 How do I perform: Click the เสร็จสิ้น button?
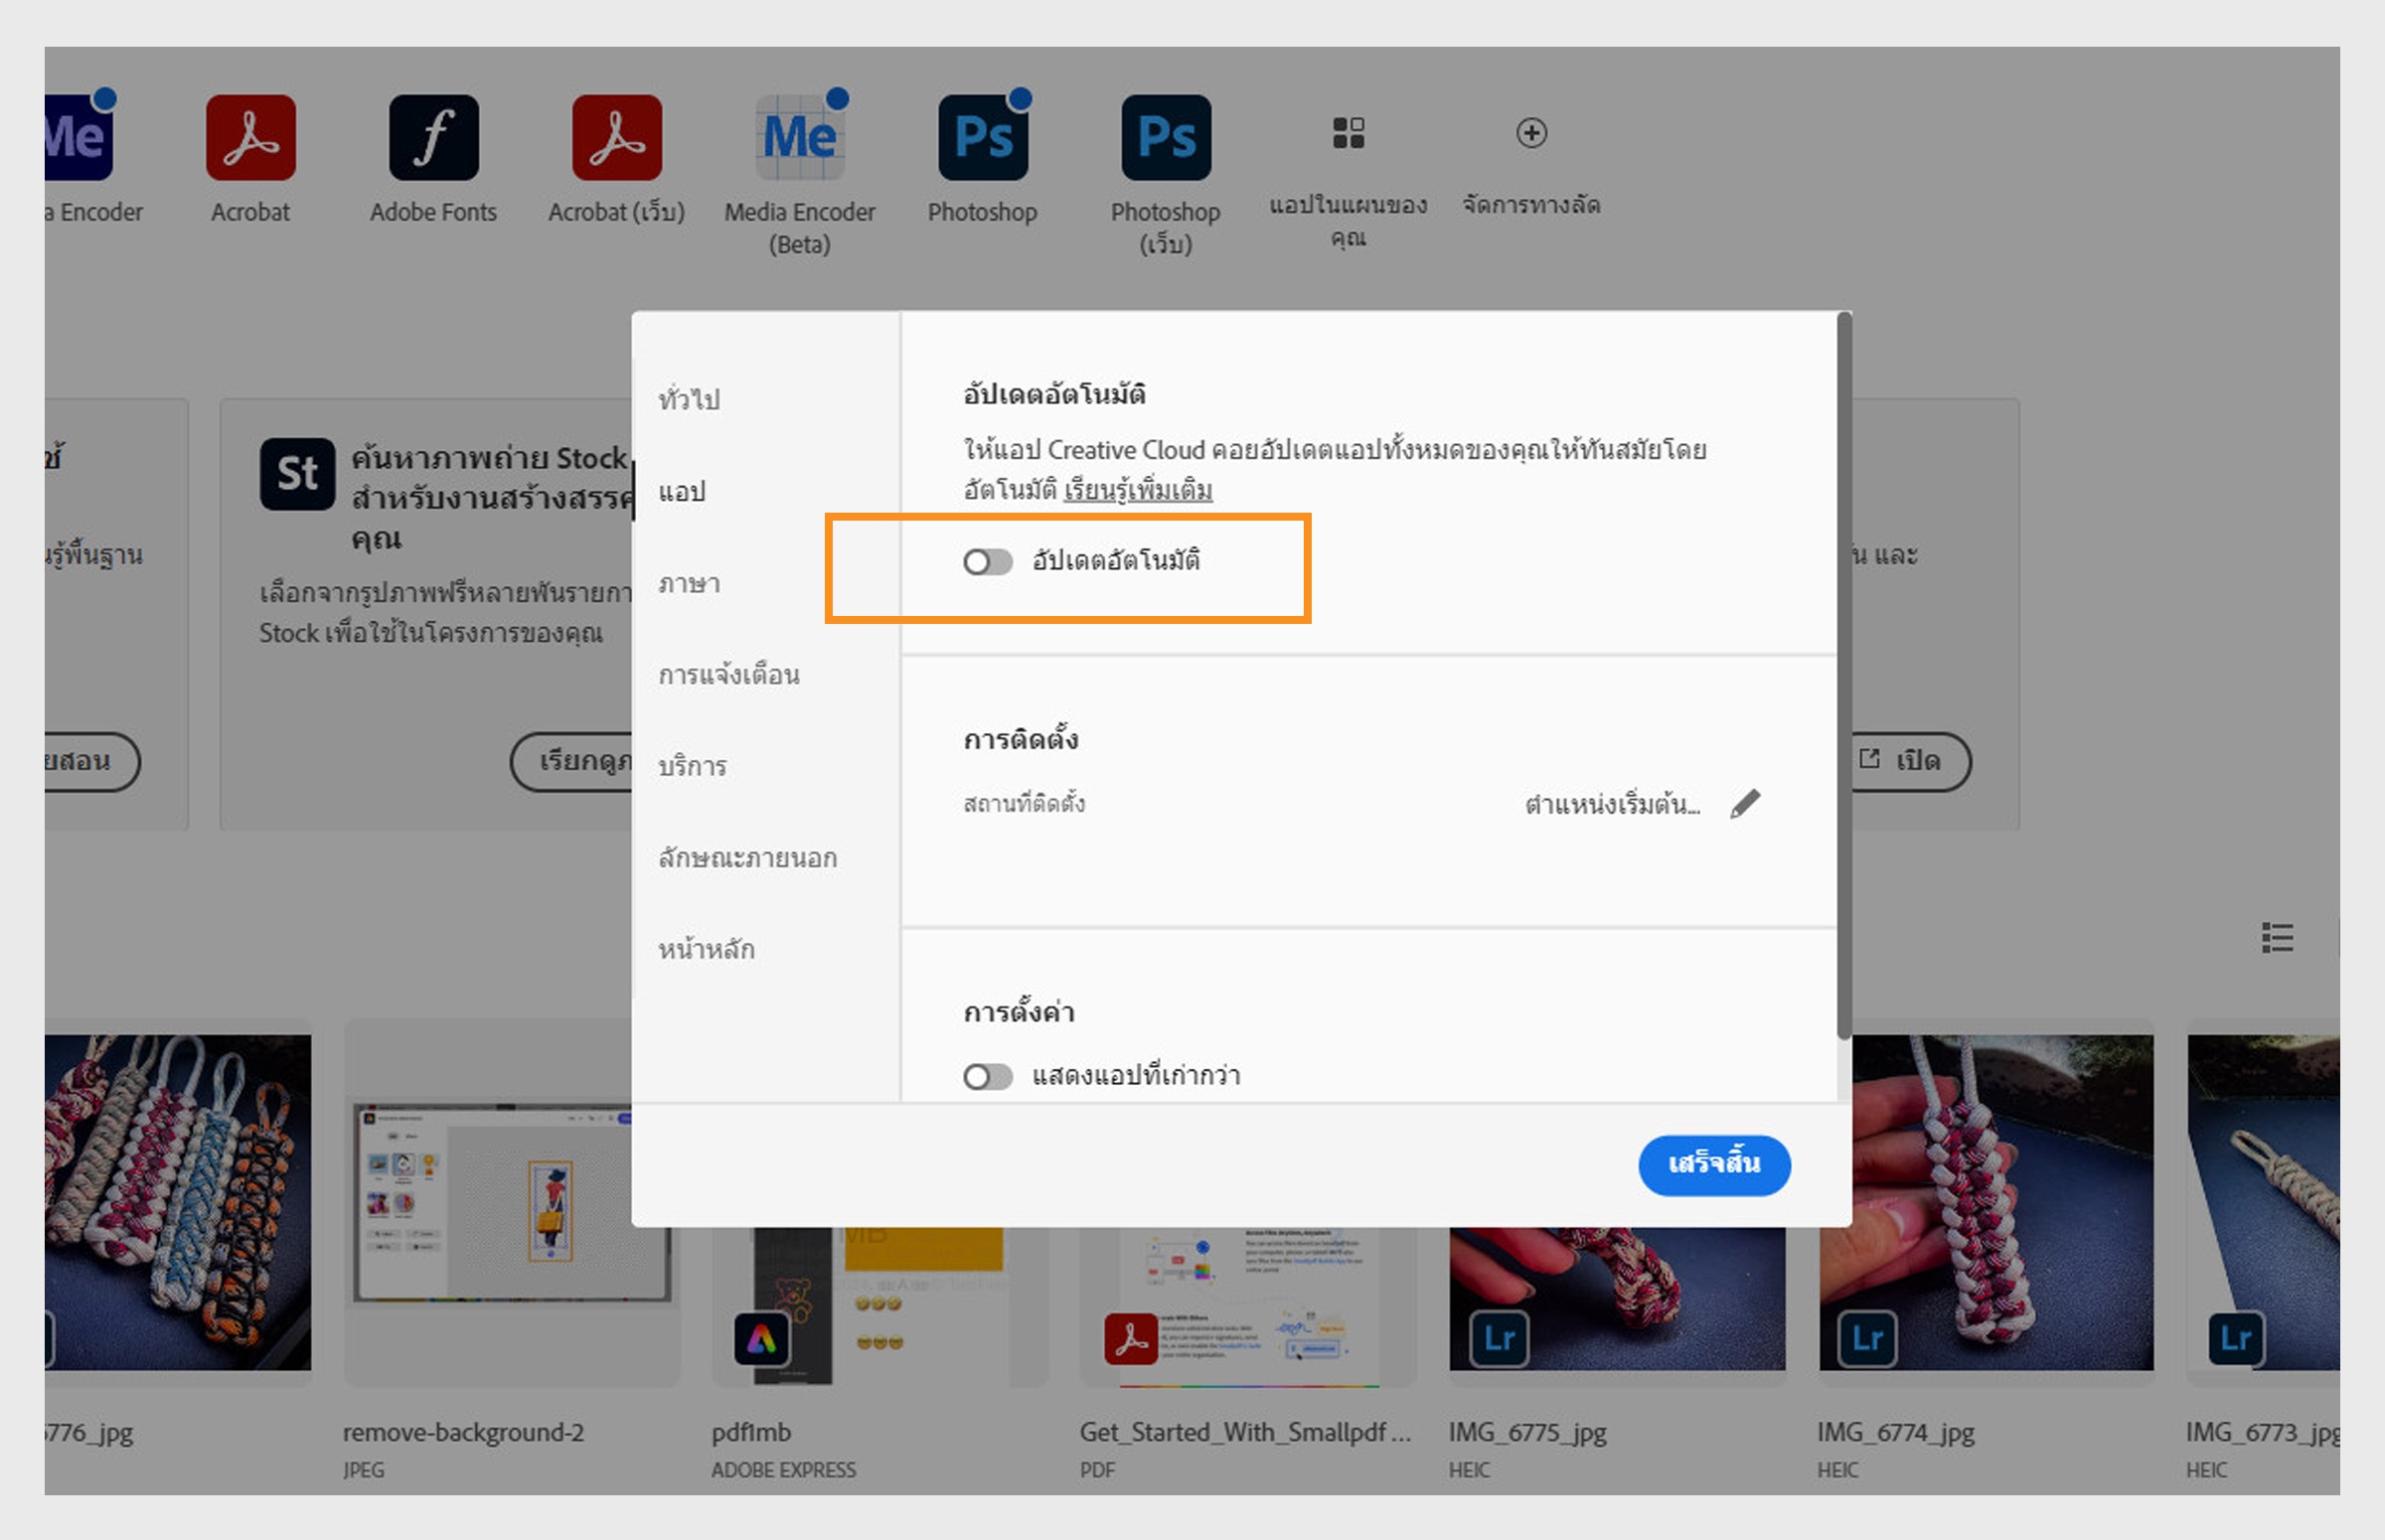click(1714, 1165)
